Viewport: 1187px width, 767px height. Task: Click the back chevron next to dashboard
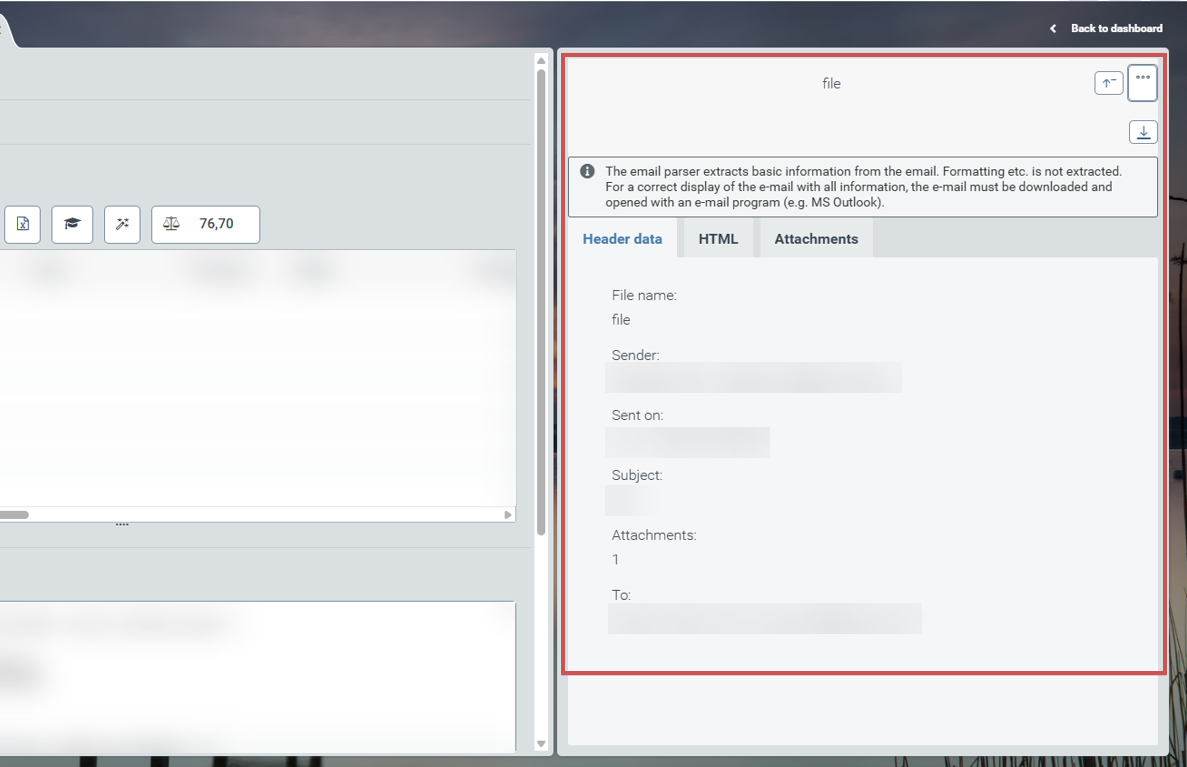1053,29
